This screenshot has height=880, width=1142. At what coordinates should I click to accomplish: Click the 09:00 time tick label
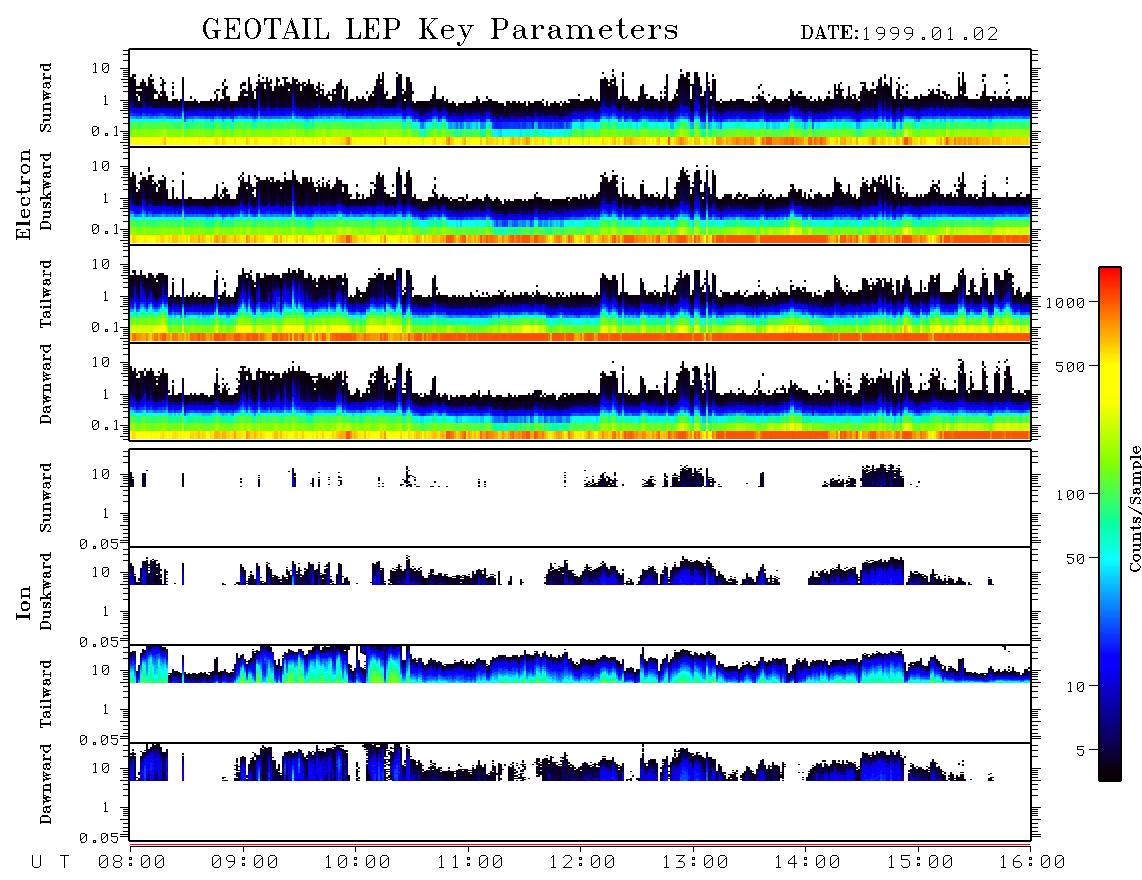coord(245,862)
